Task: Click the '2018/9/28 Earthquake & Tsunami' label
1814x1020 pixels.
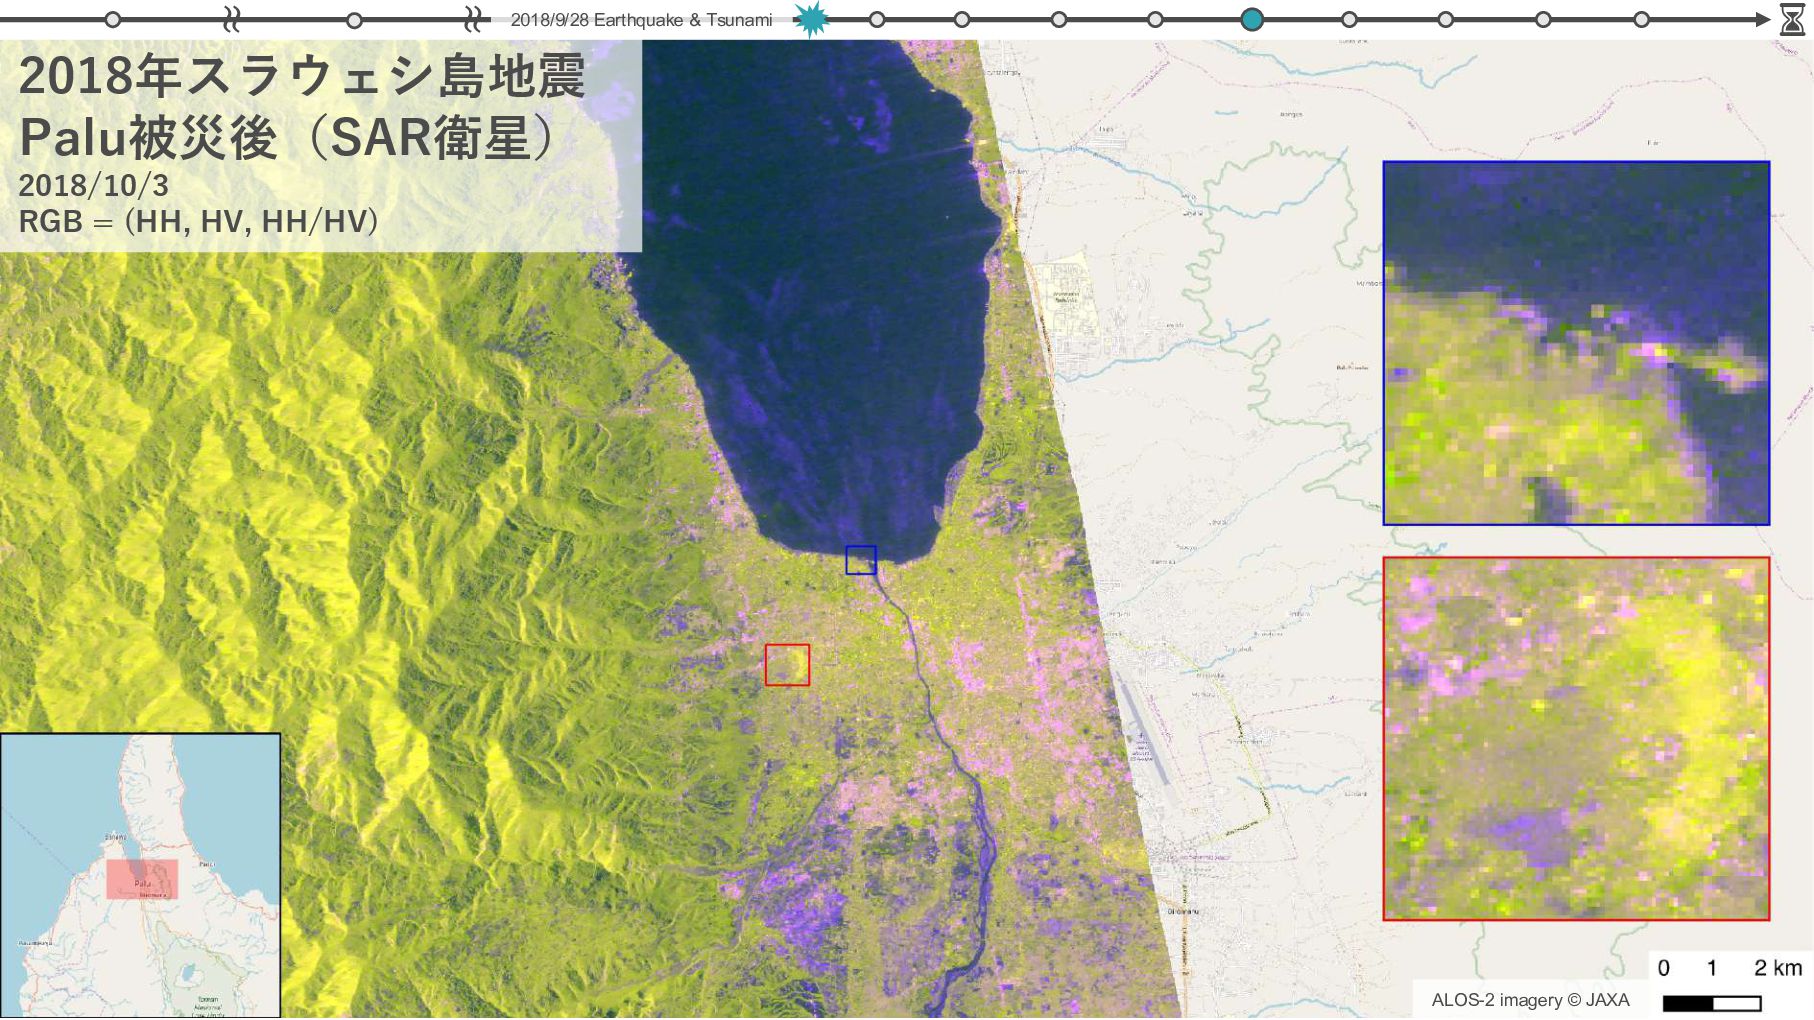Action: (641, 20)
